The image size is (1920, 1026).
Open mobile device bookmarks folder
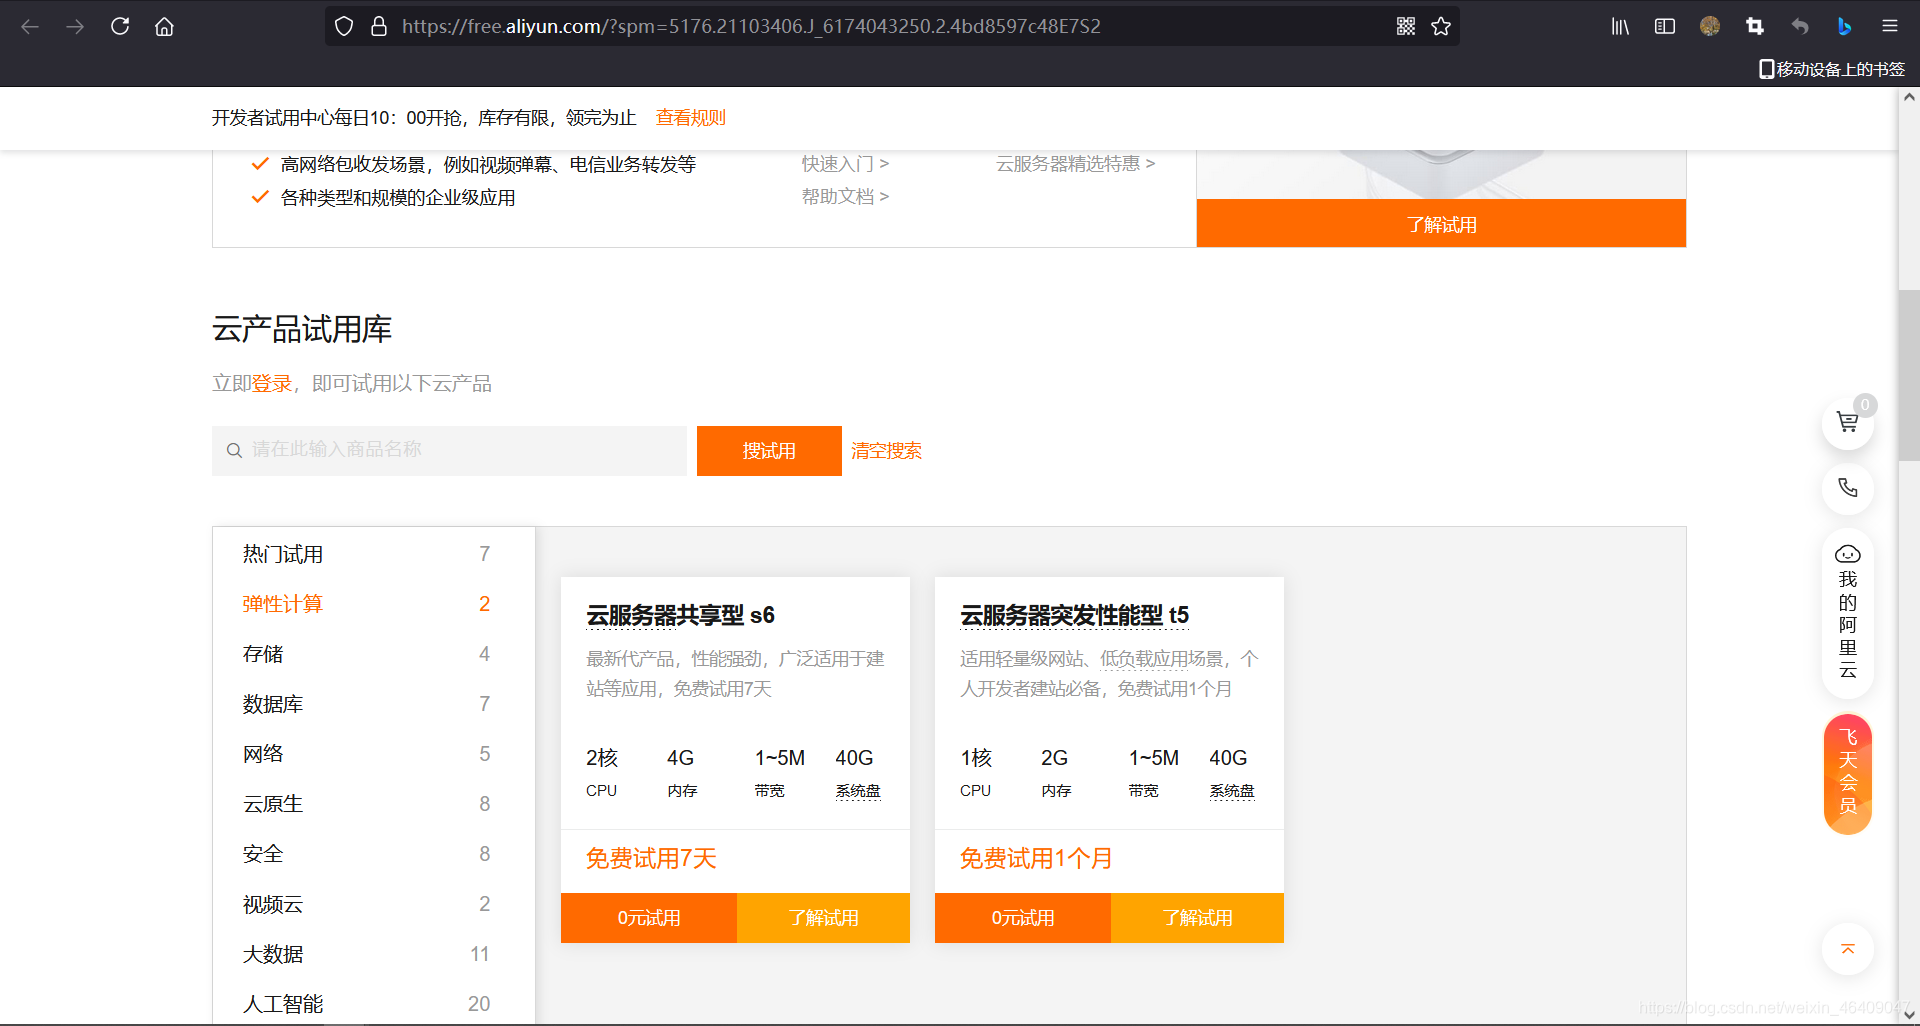[x=1832, y=69]
